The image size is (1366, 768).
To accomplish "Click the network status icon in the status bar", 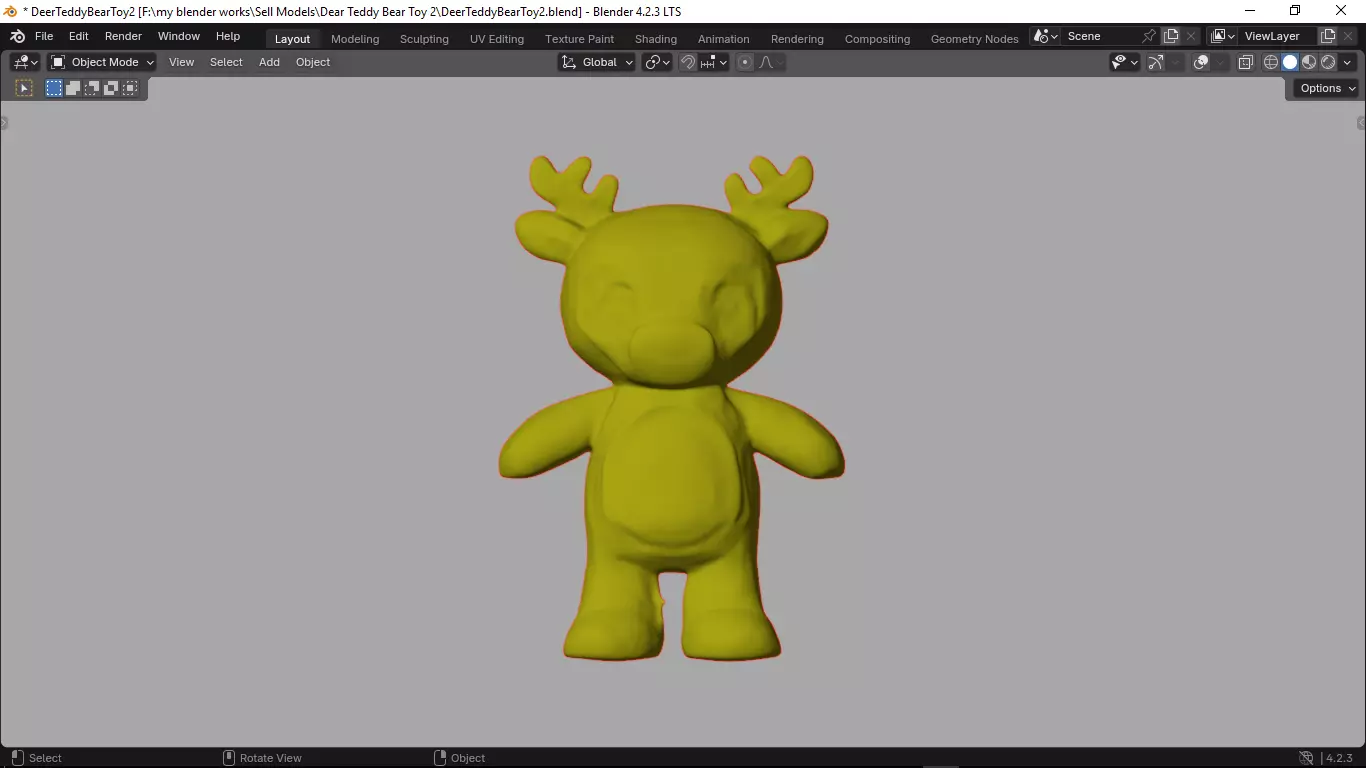I will pyautogui.click(x=1305, y=758).
